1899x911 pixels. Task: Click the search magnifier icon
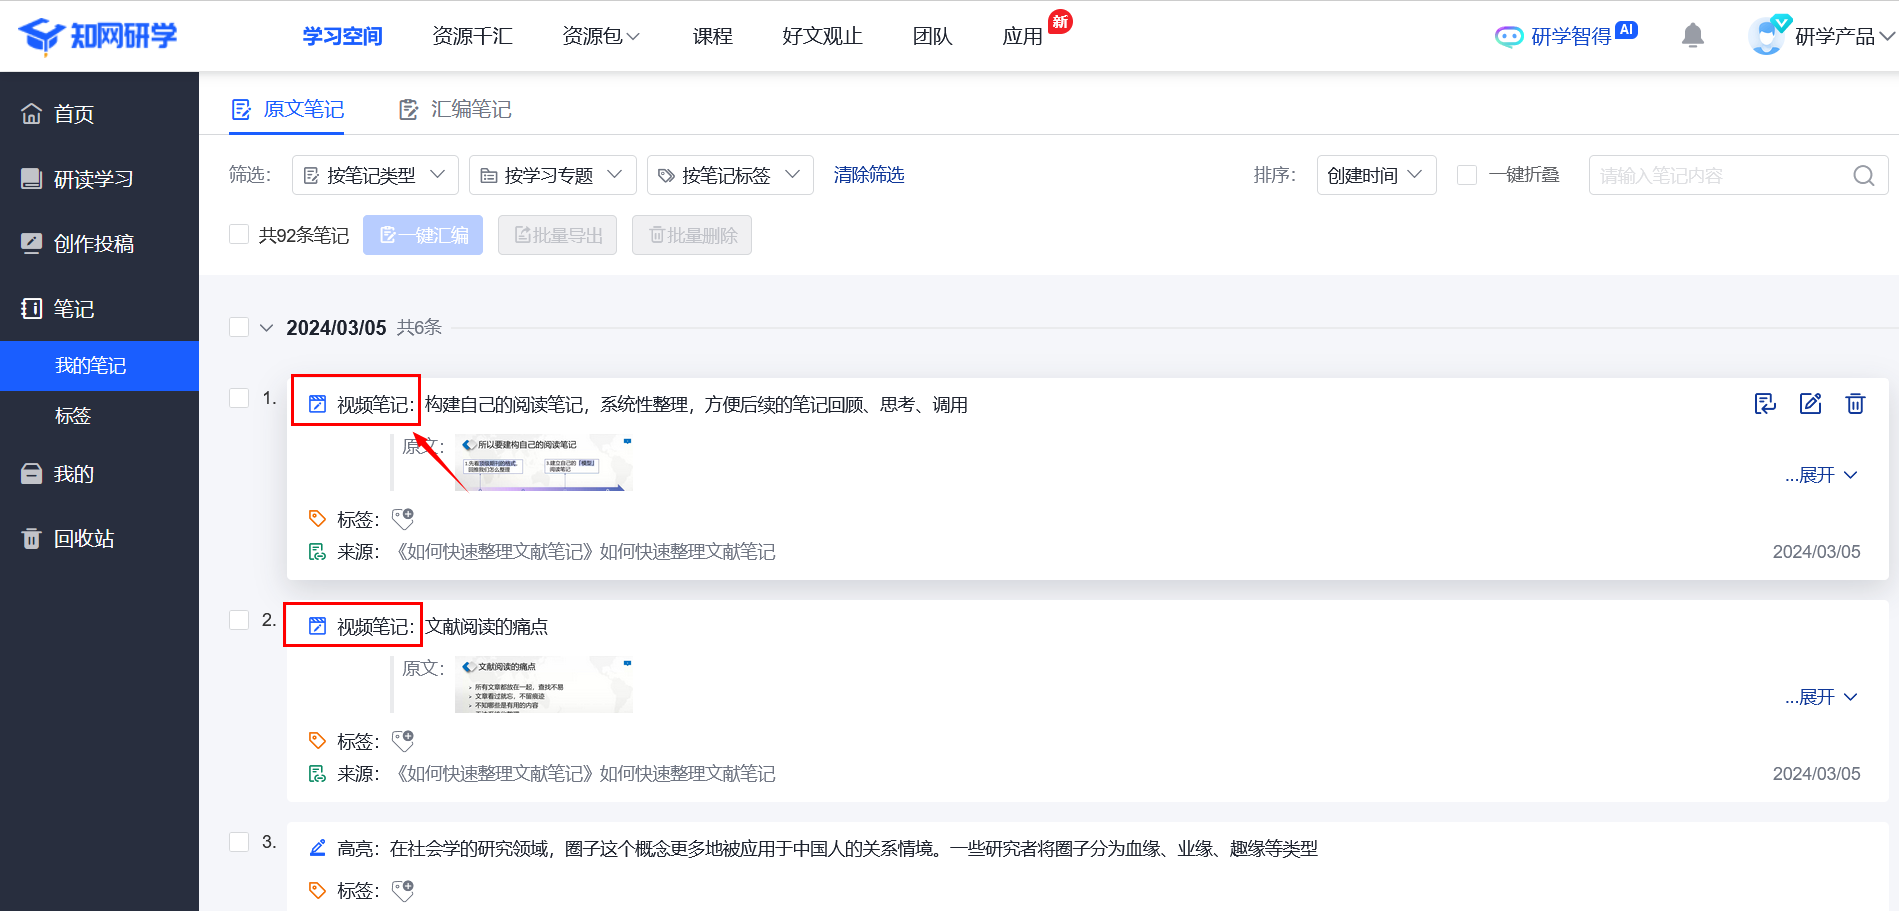click(1863, 176)
